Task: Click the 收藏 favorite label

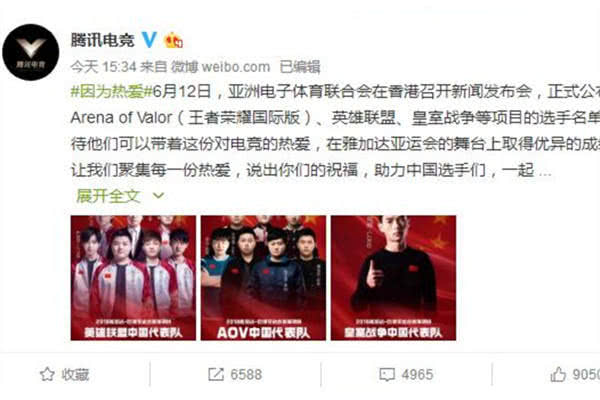Action: coord(75,374)
